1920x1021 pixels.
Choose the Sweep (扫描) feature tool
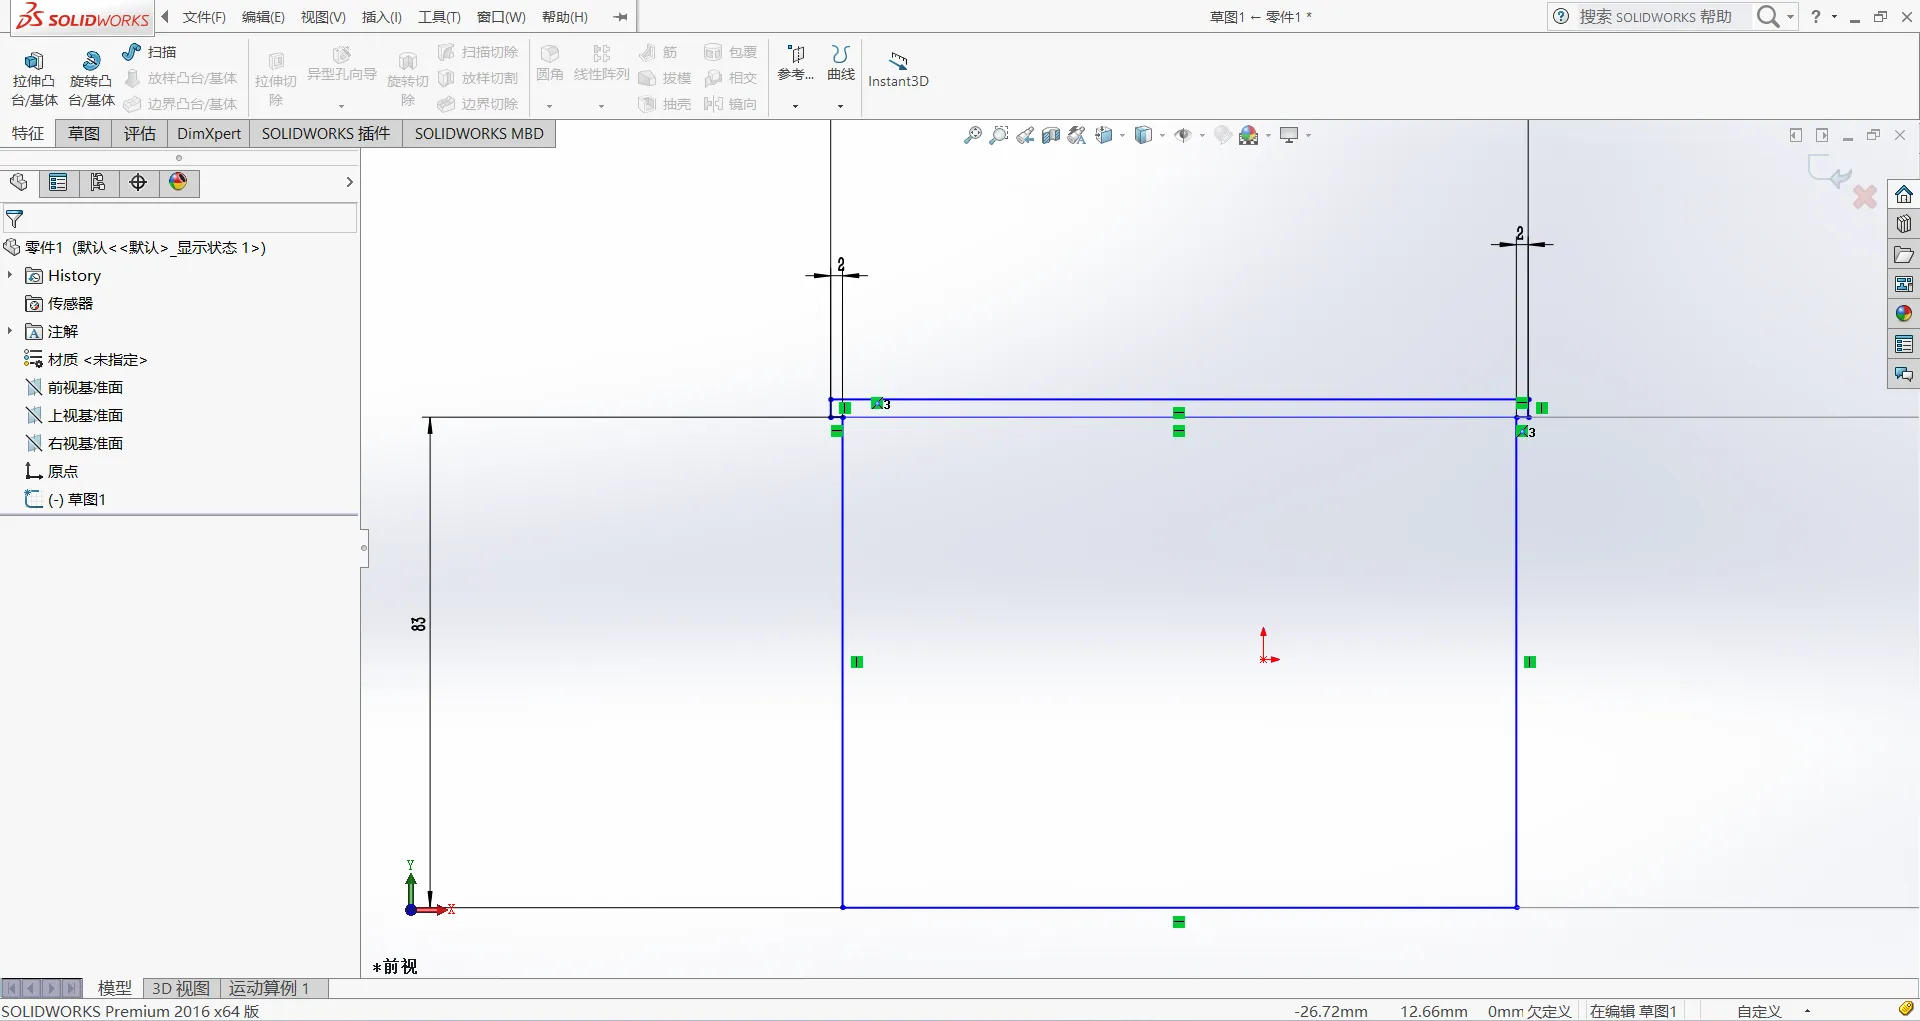pos(149,52)
